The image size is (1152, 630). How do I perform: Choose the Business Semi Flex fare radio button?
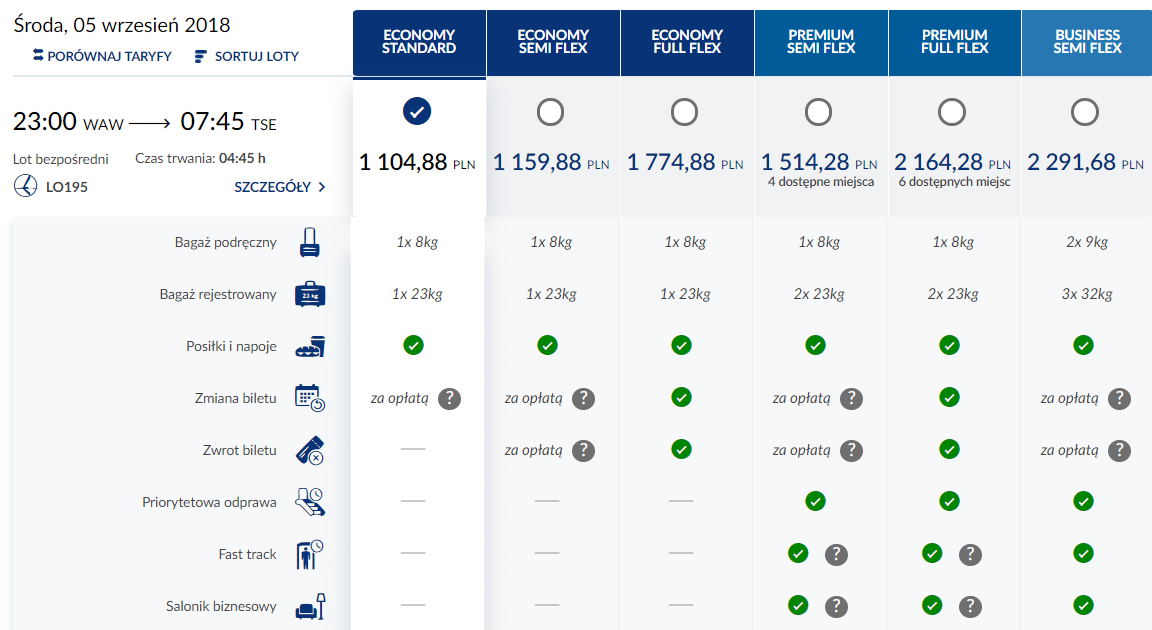tap(1085, 112)
